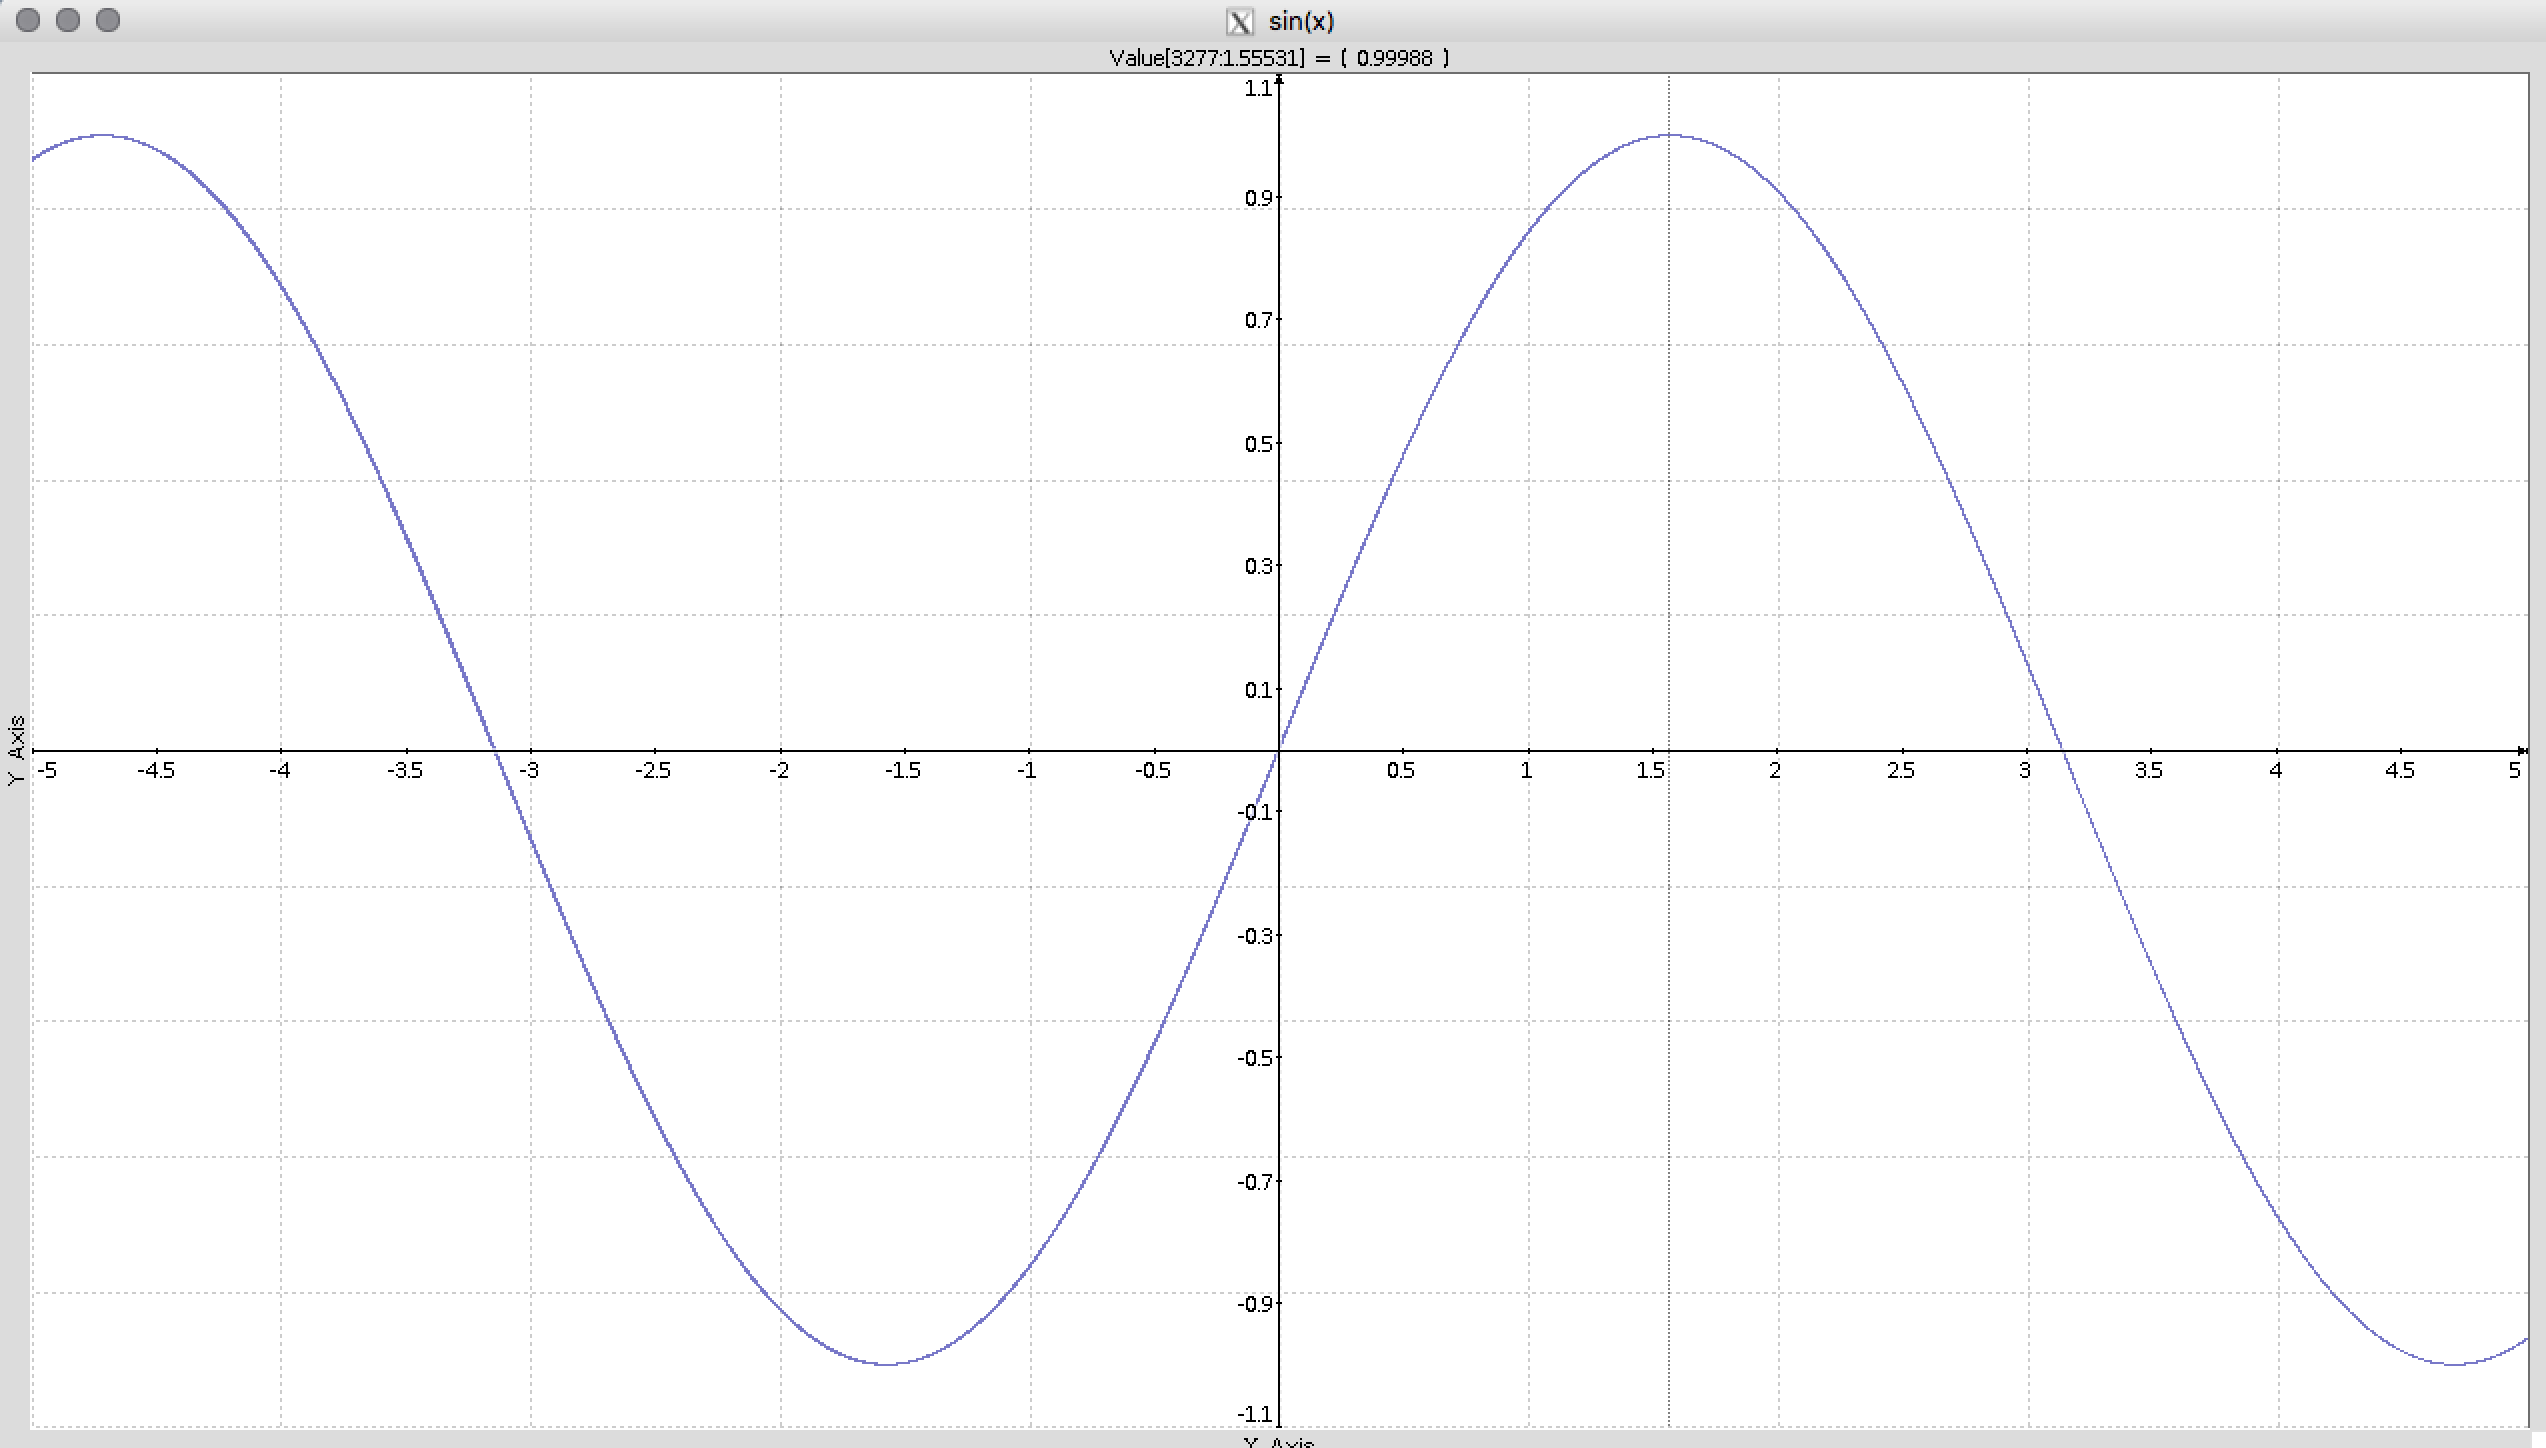Click the gray minimize window button
The width and height of the screenshot is (2546, 1448).
pyautogui.click(x=68, y=20)
